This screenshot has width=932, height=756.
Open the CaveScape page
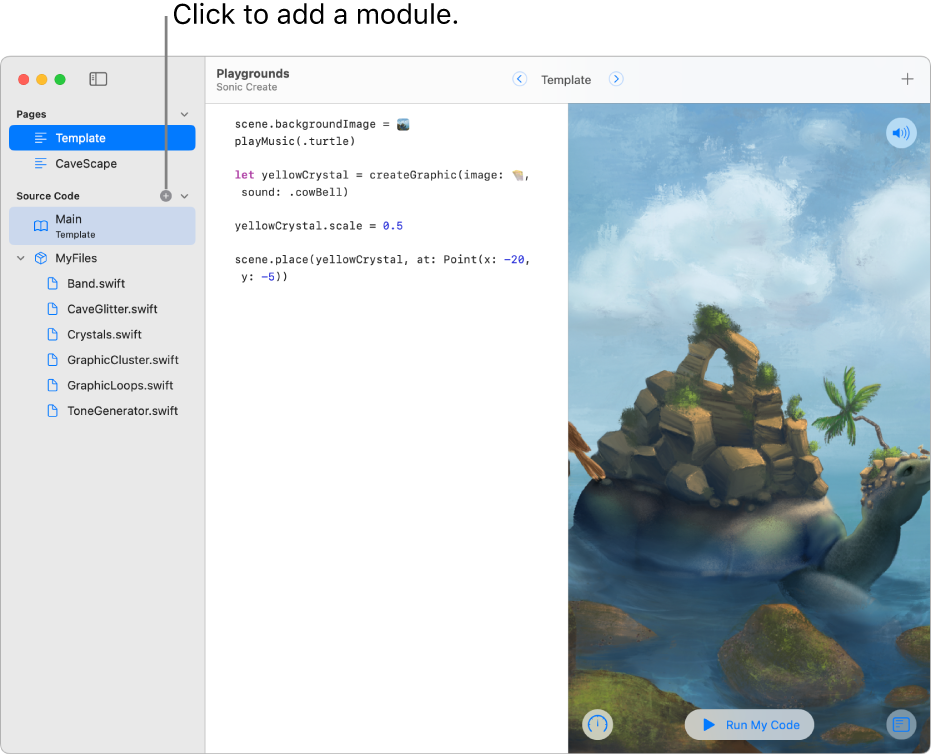(x=102, y=163)
